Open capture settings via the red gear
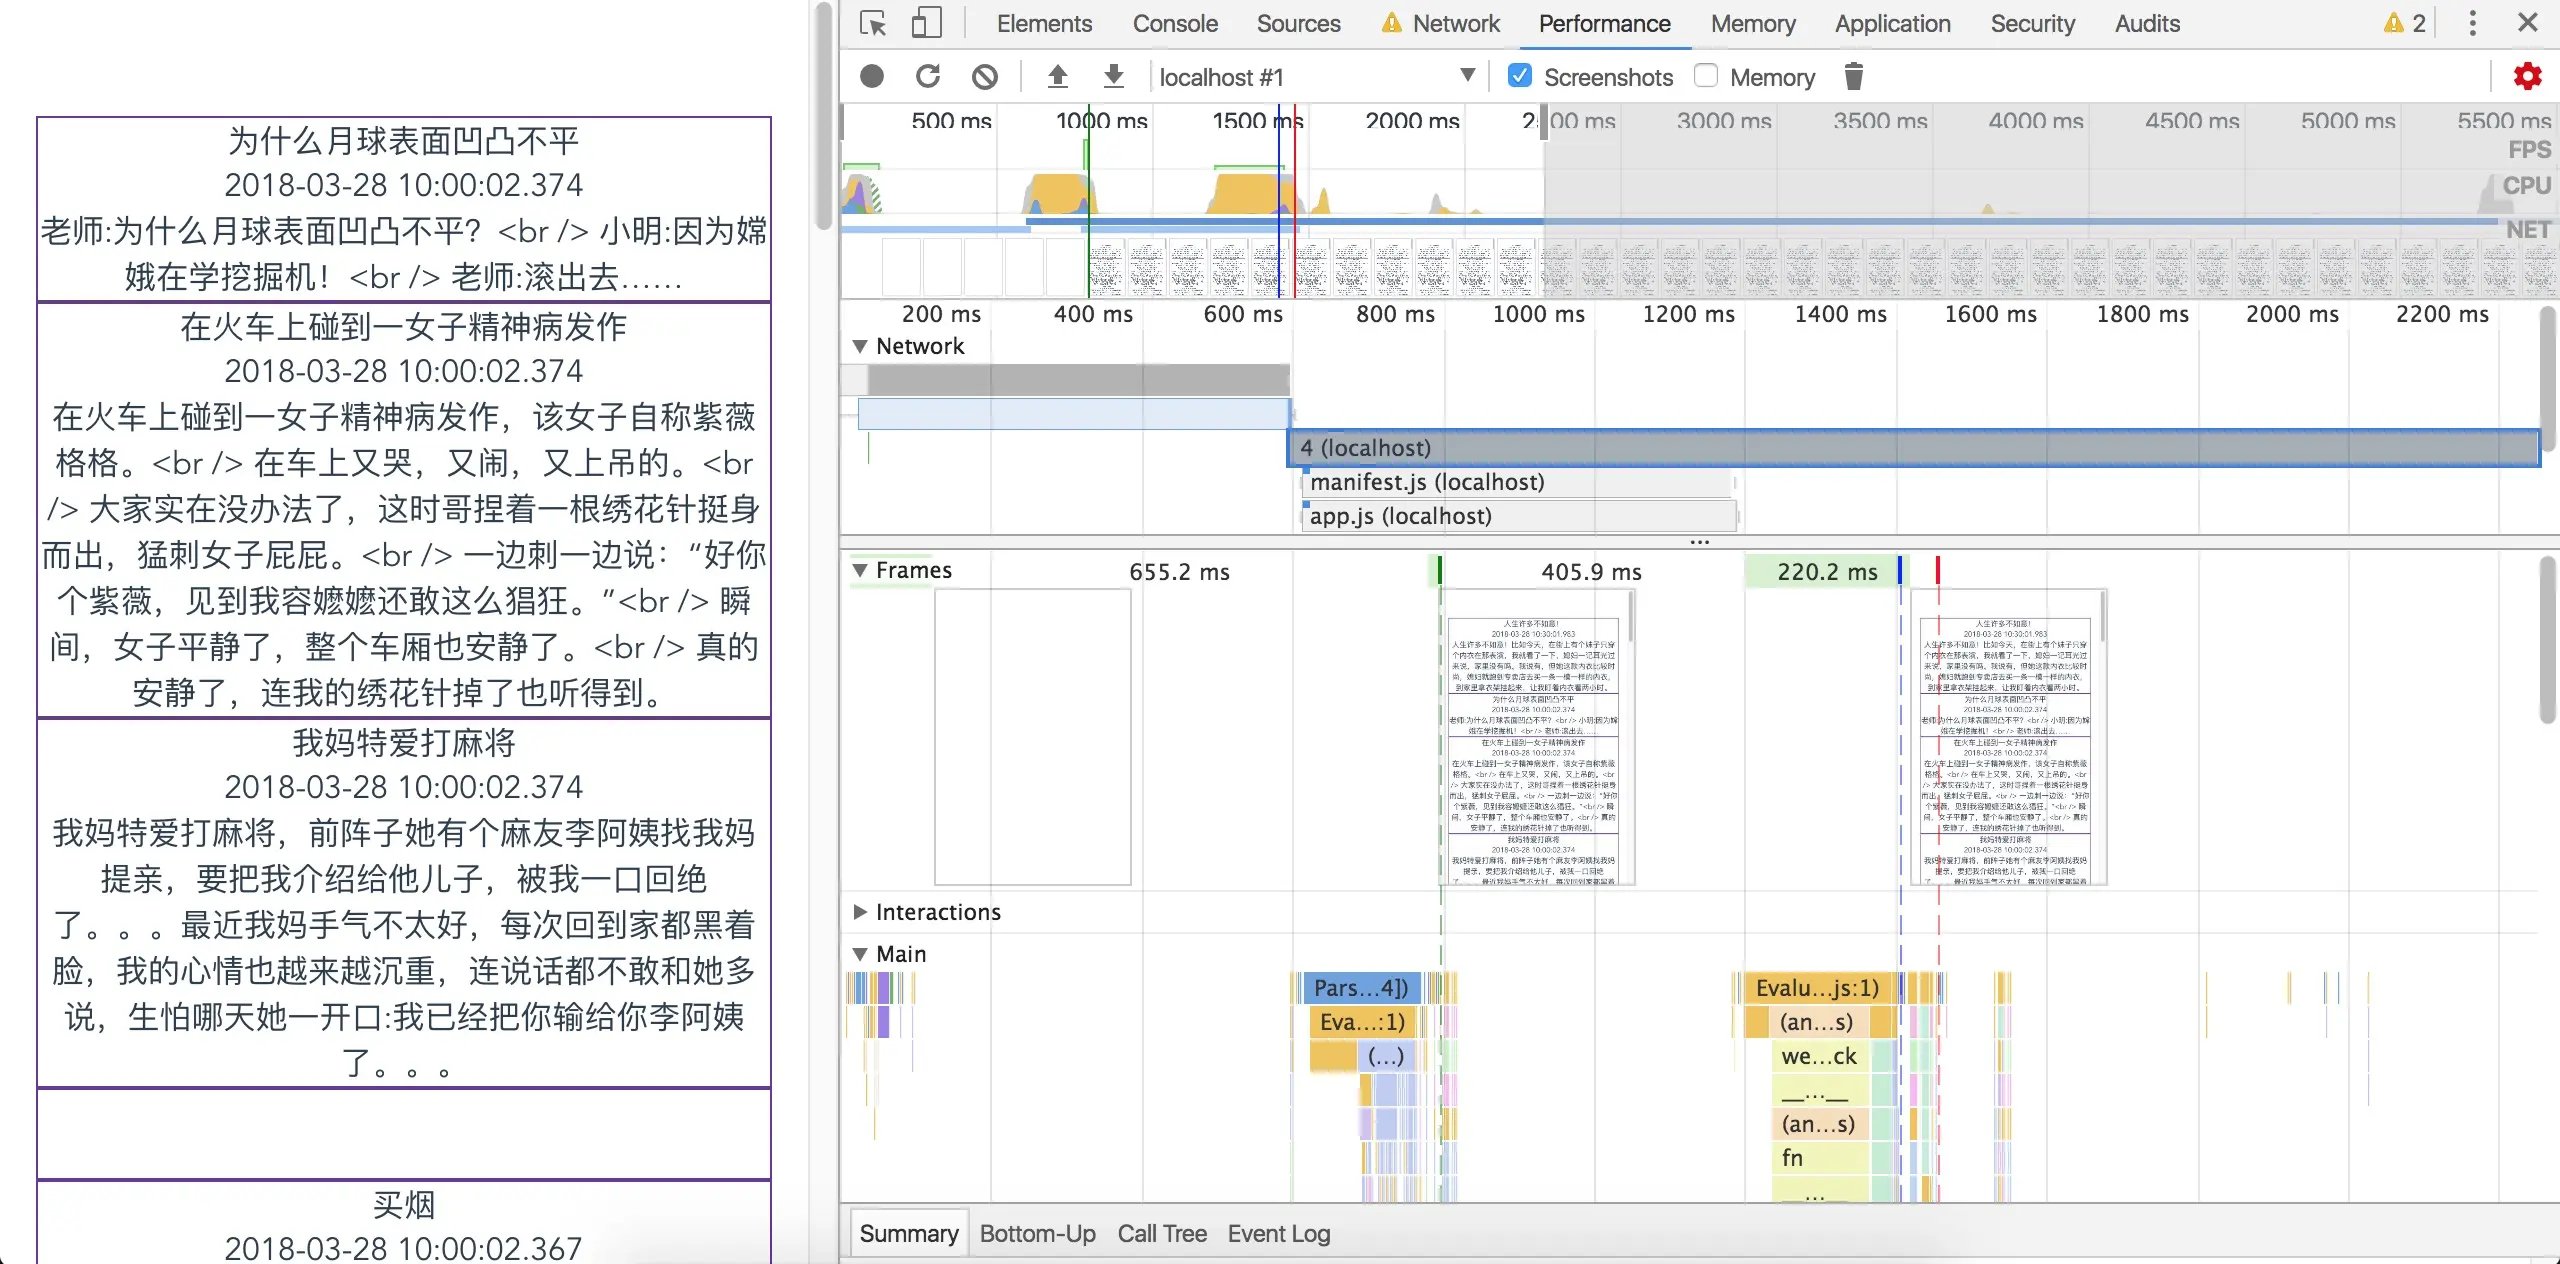The width and height of the screenshot is (2560, 1264). [x=2527, y=76]
